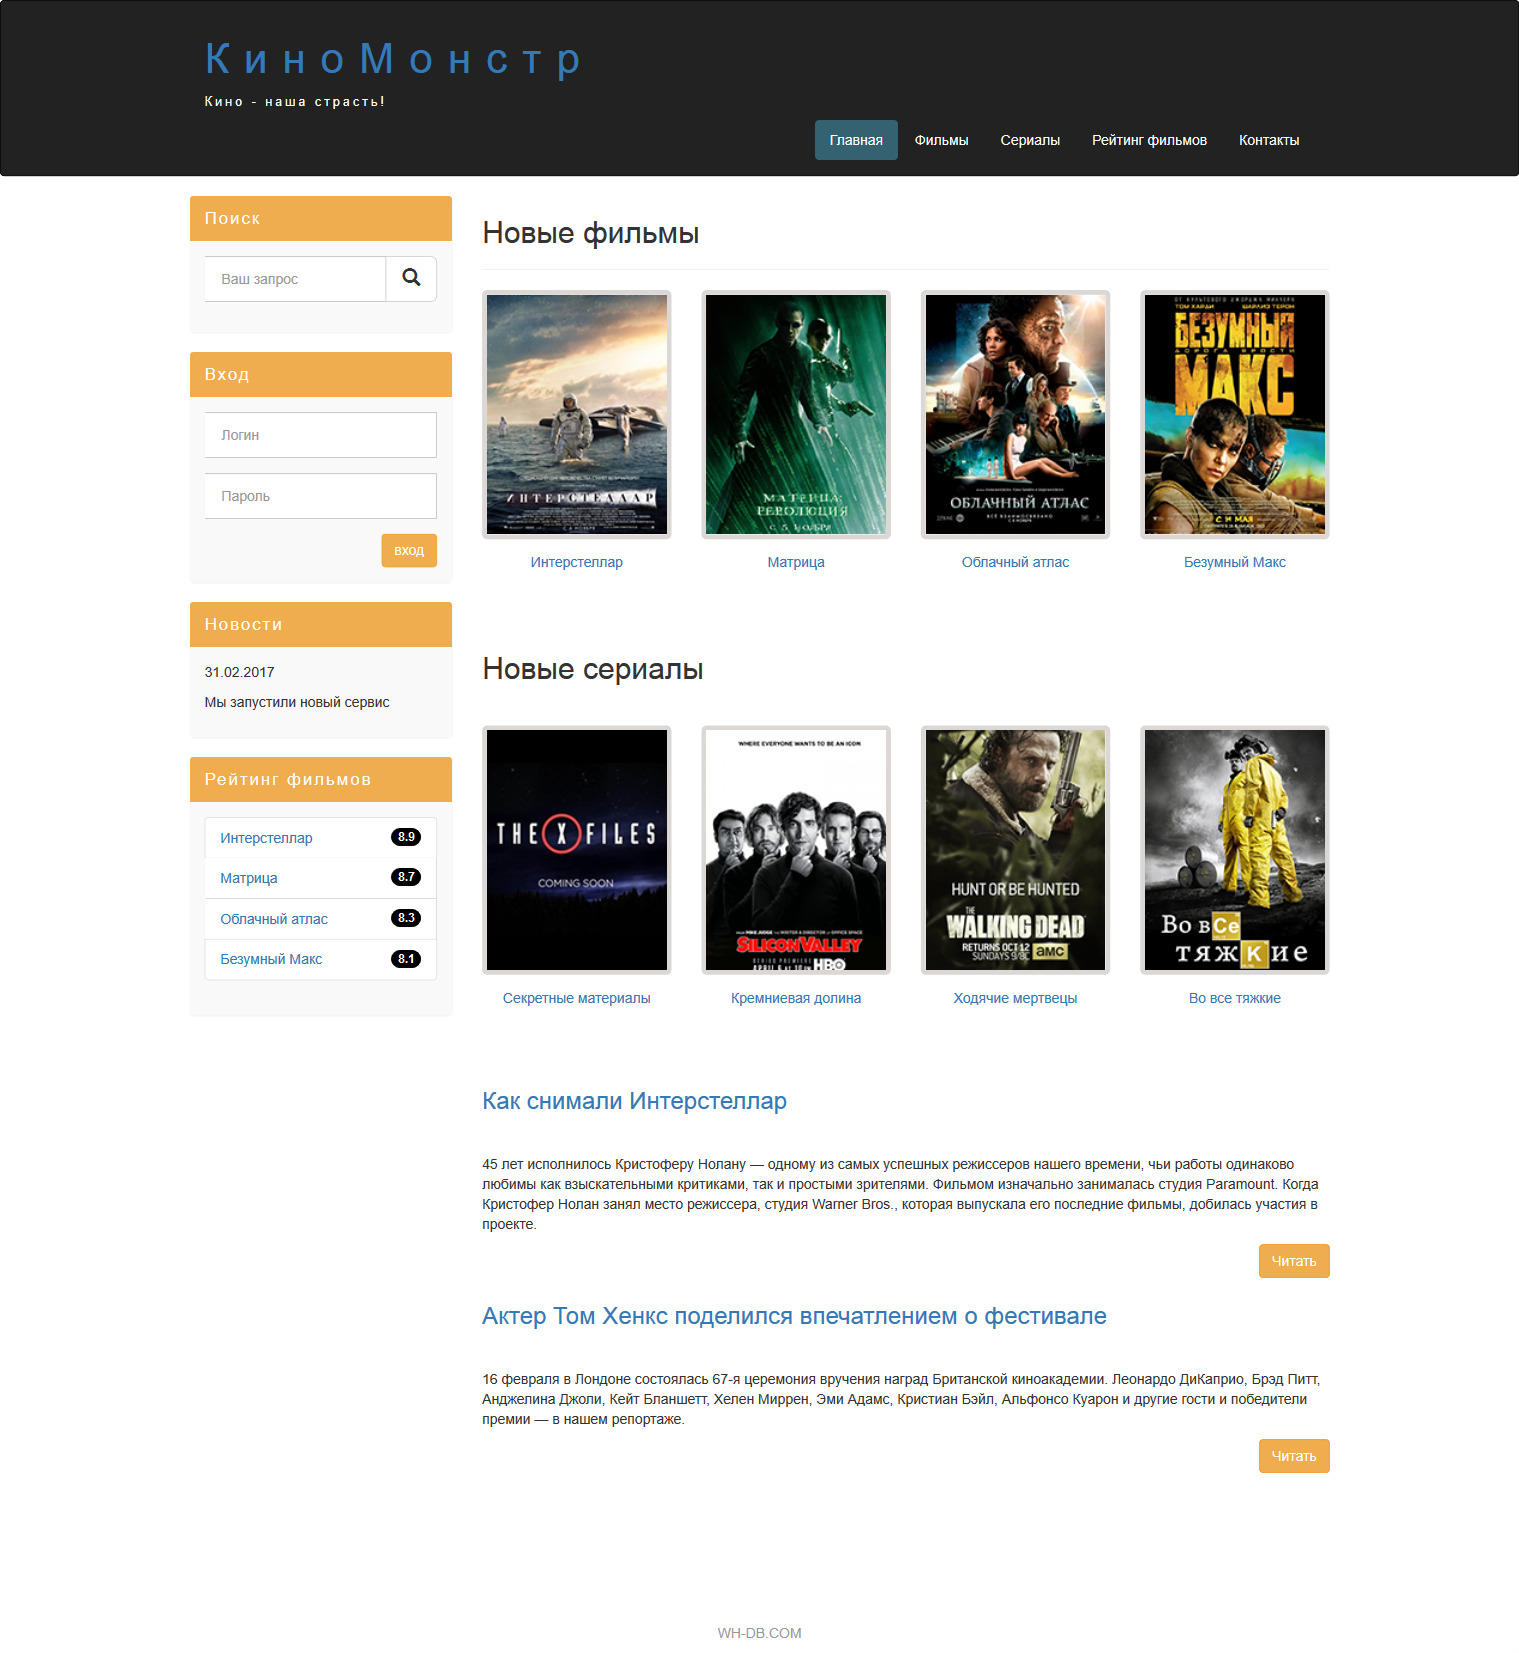Select Облачный атлас in the rating list
This screenshot has width=1519, height=1653.
click(x=274, y=919)
